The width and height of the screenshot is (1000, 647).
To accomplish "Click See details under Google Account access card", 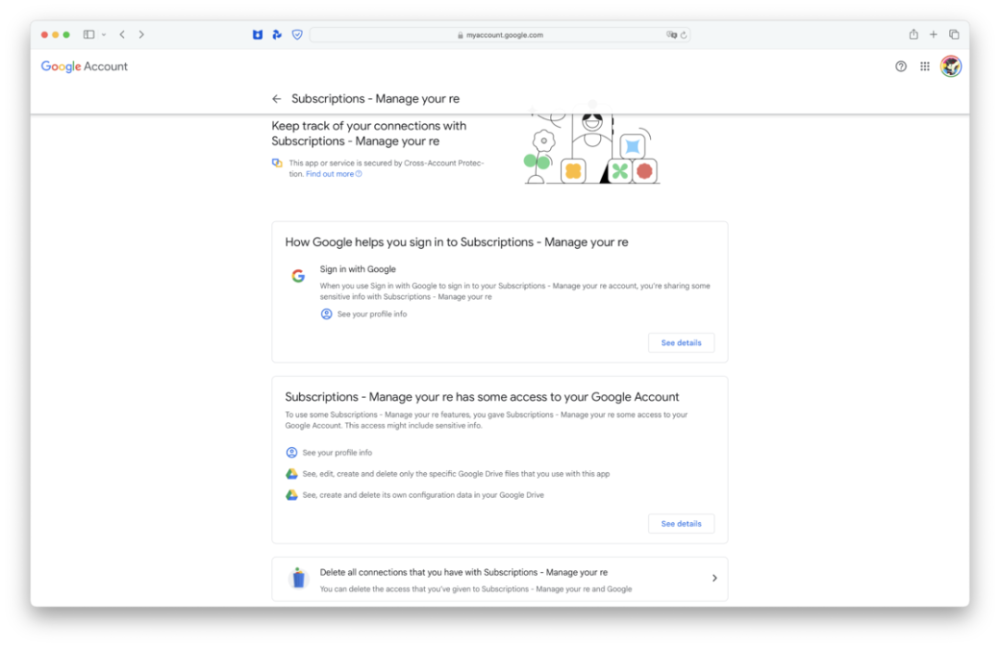I will [x=681, y=524].
